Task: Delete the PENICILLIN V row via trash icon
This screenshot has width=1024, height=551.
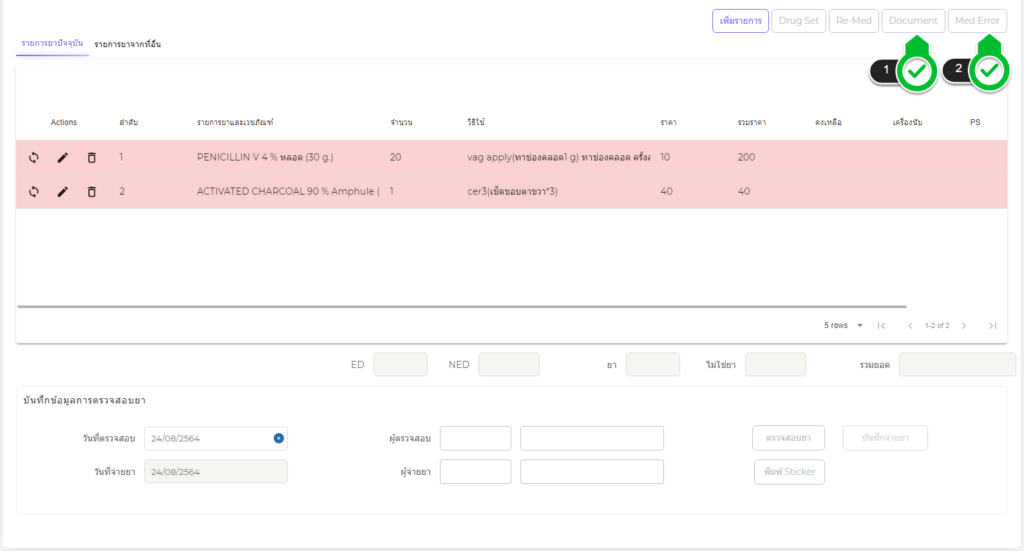Action: point(92,158)
